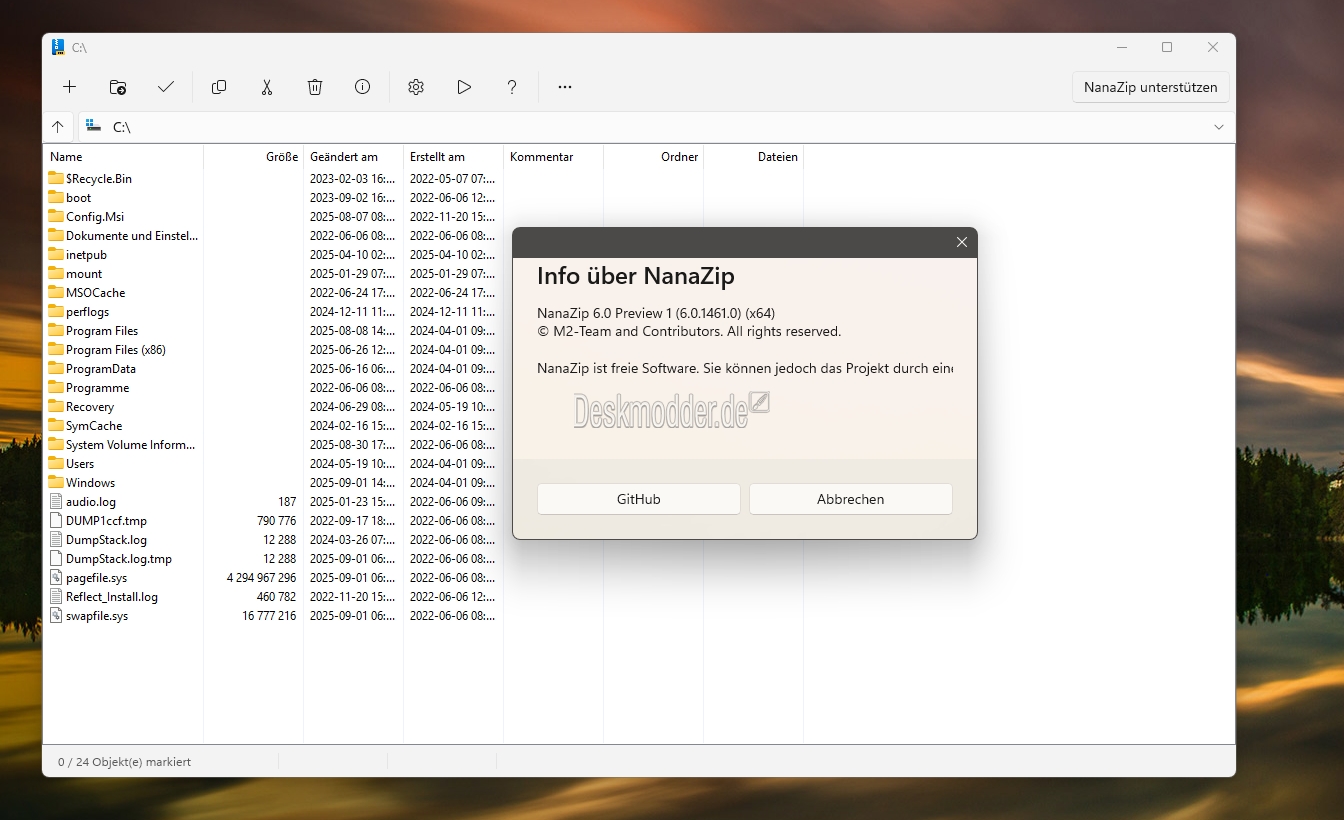
Task: Click the GitHub button in the dialog
Action: pos(639,499)
